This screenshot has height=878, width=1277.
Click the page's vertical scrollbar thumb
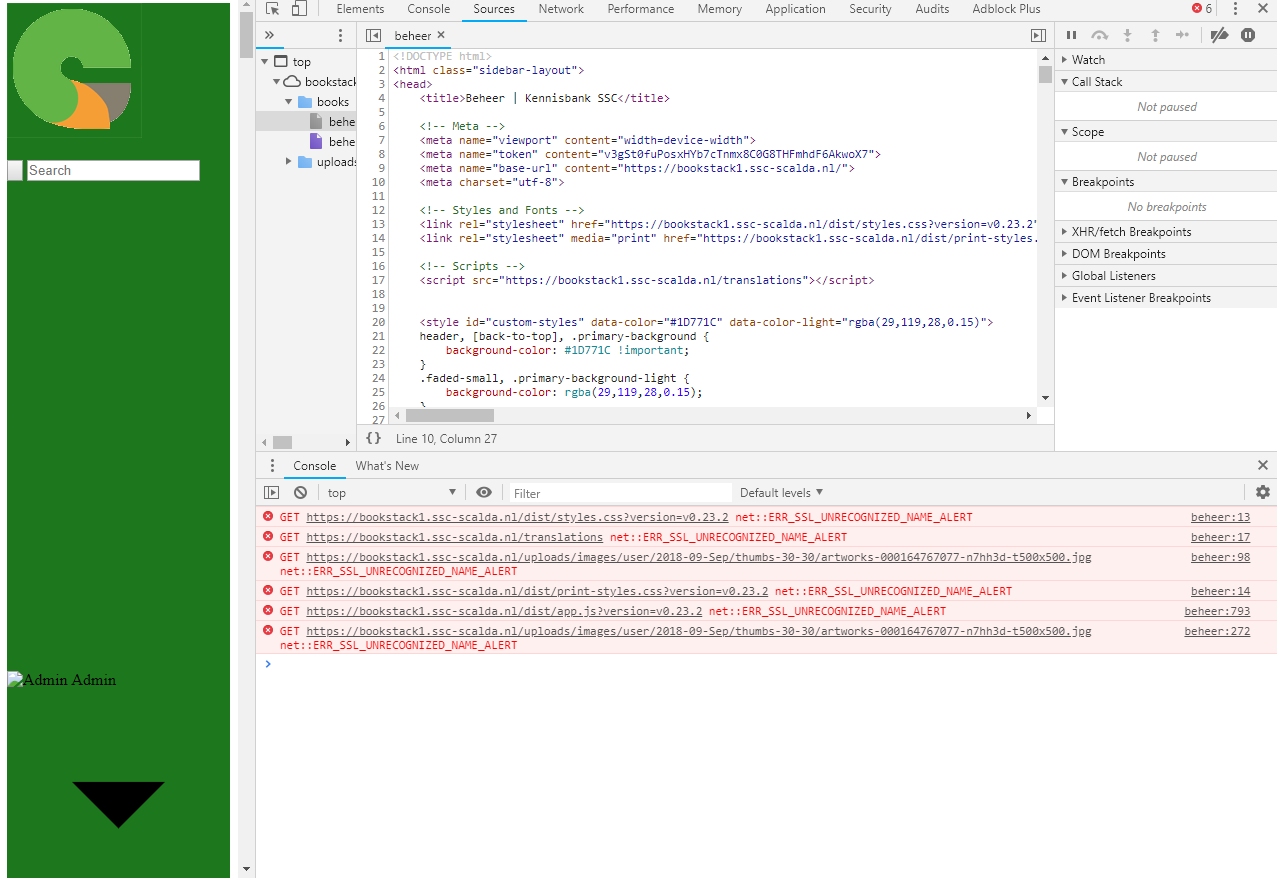point(246,34)
